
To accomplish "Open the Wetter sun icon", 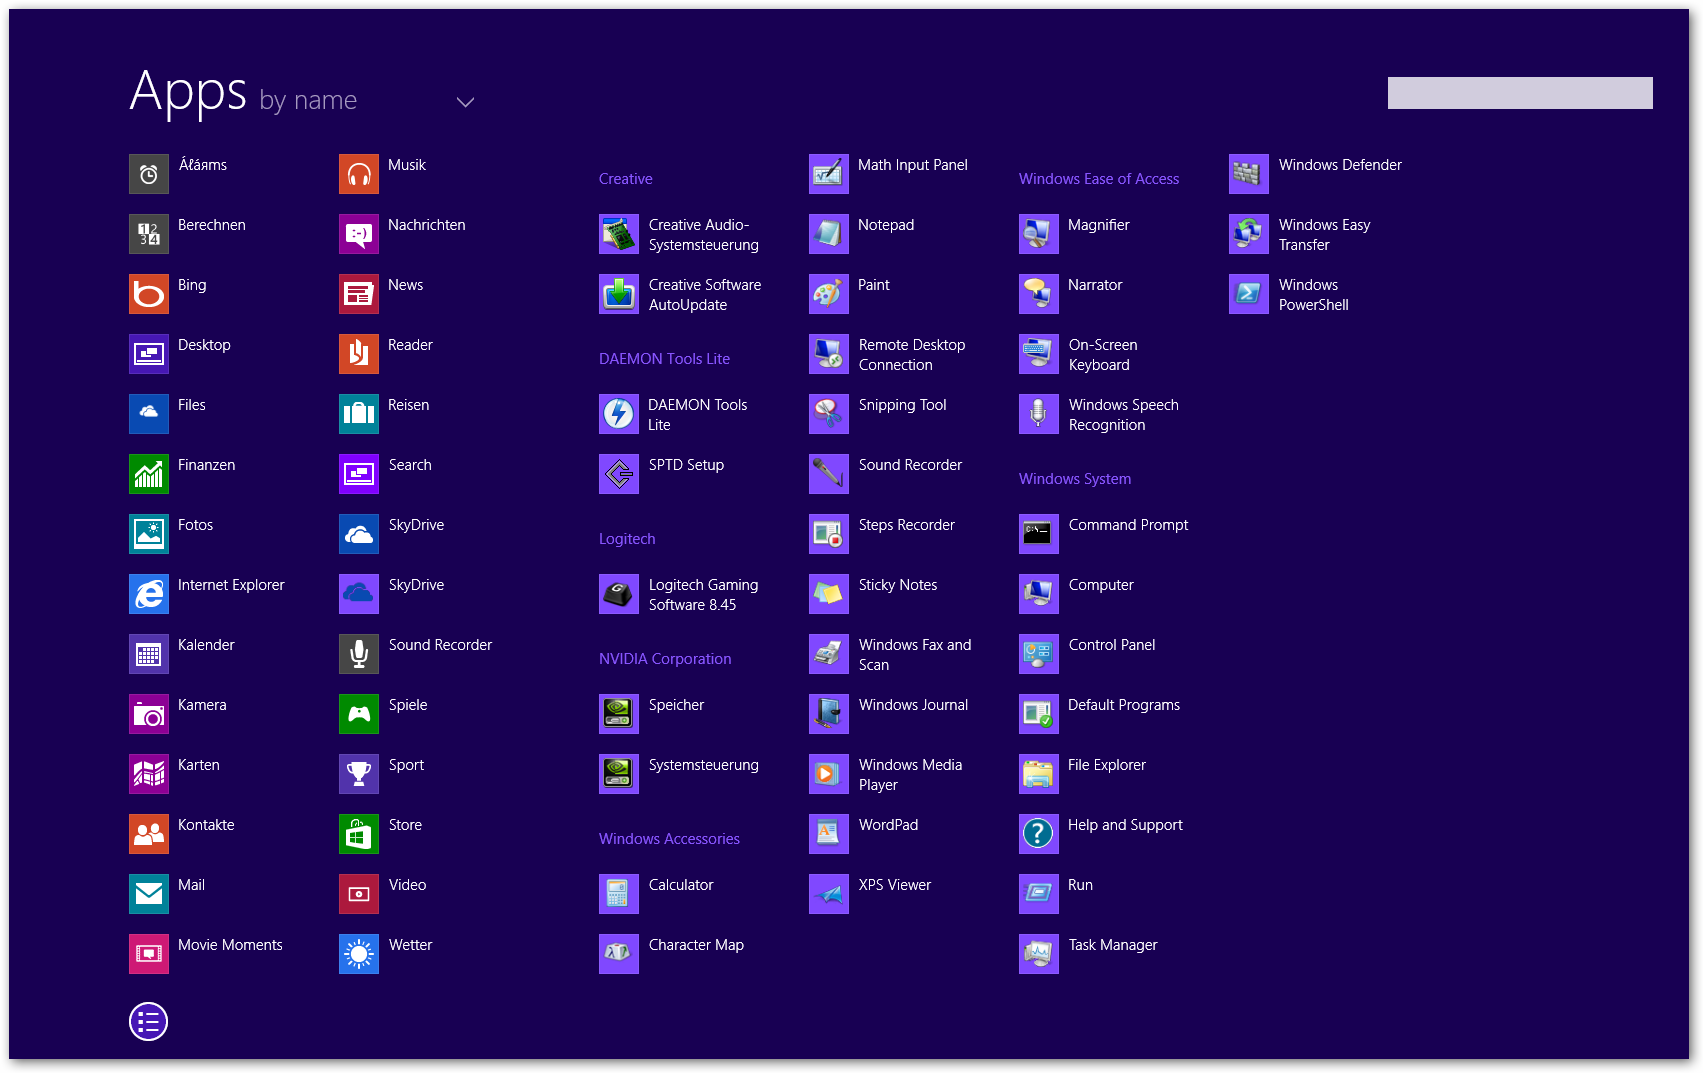I will (359, 954).
